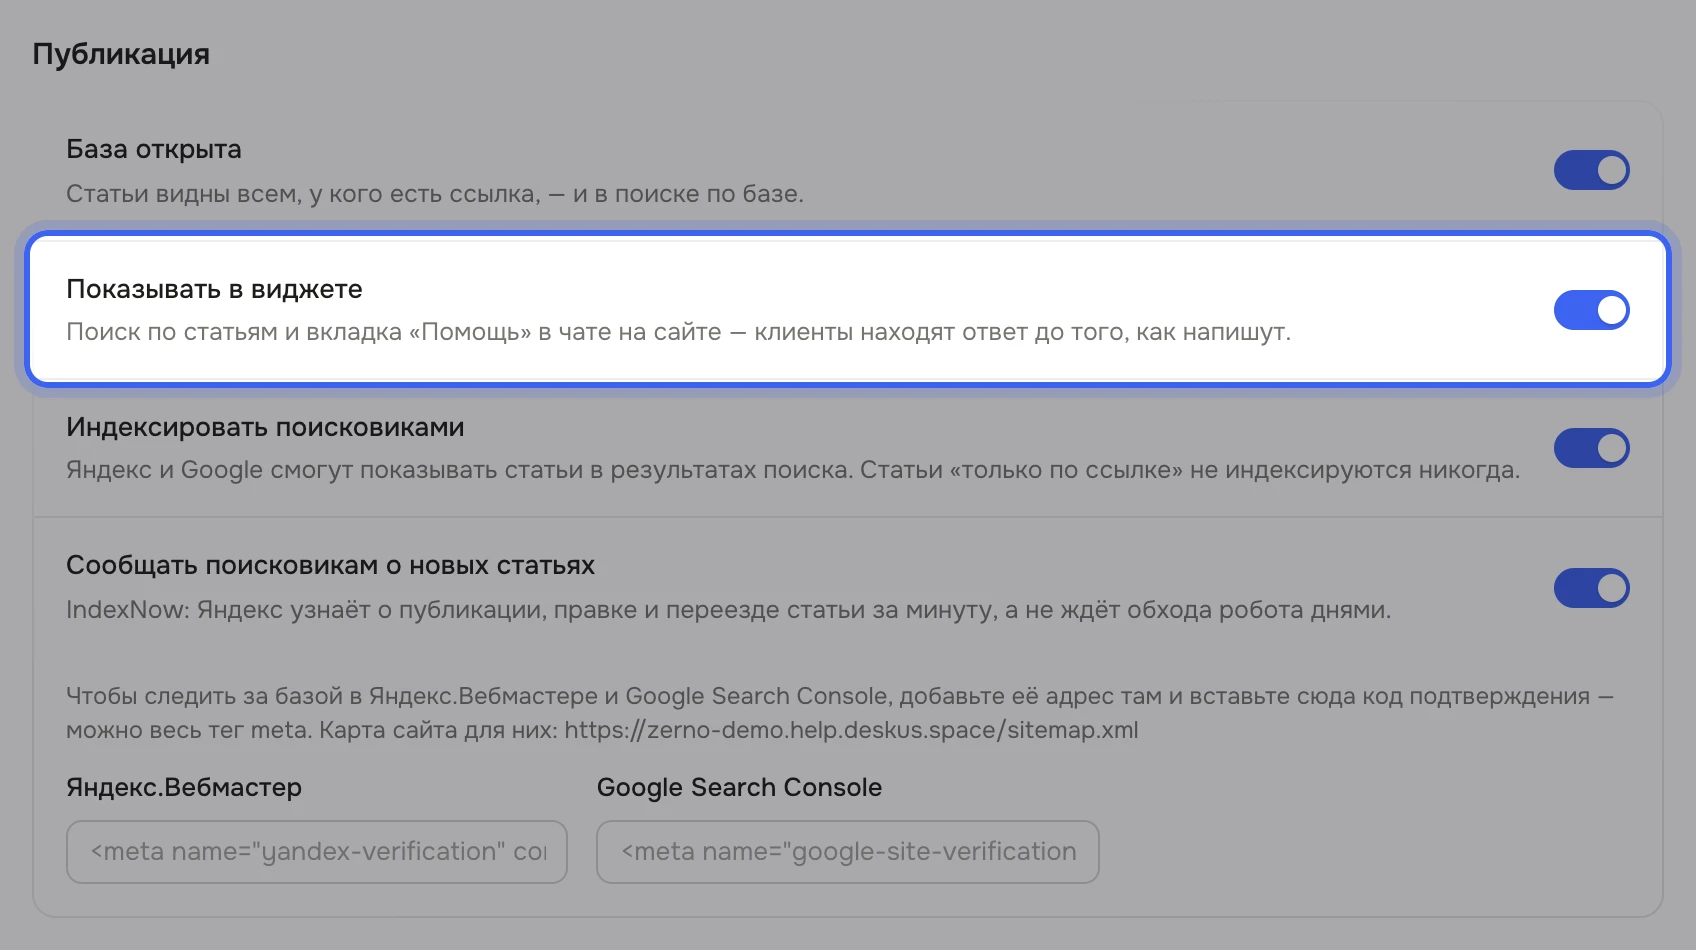The height and width of the screenshot is (950, 1696).
Task: Click the «Google Search Console» field label
Action: [739, 787]
